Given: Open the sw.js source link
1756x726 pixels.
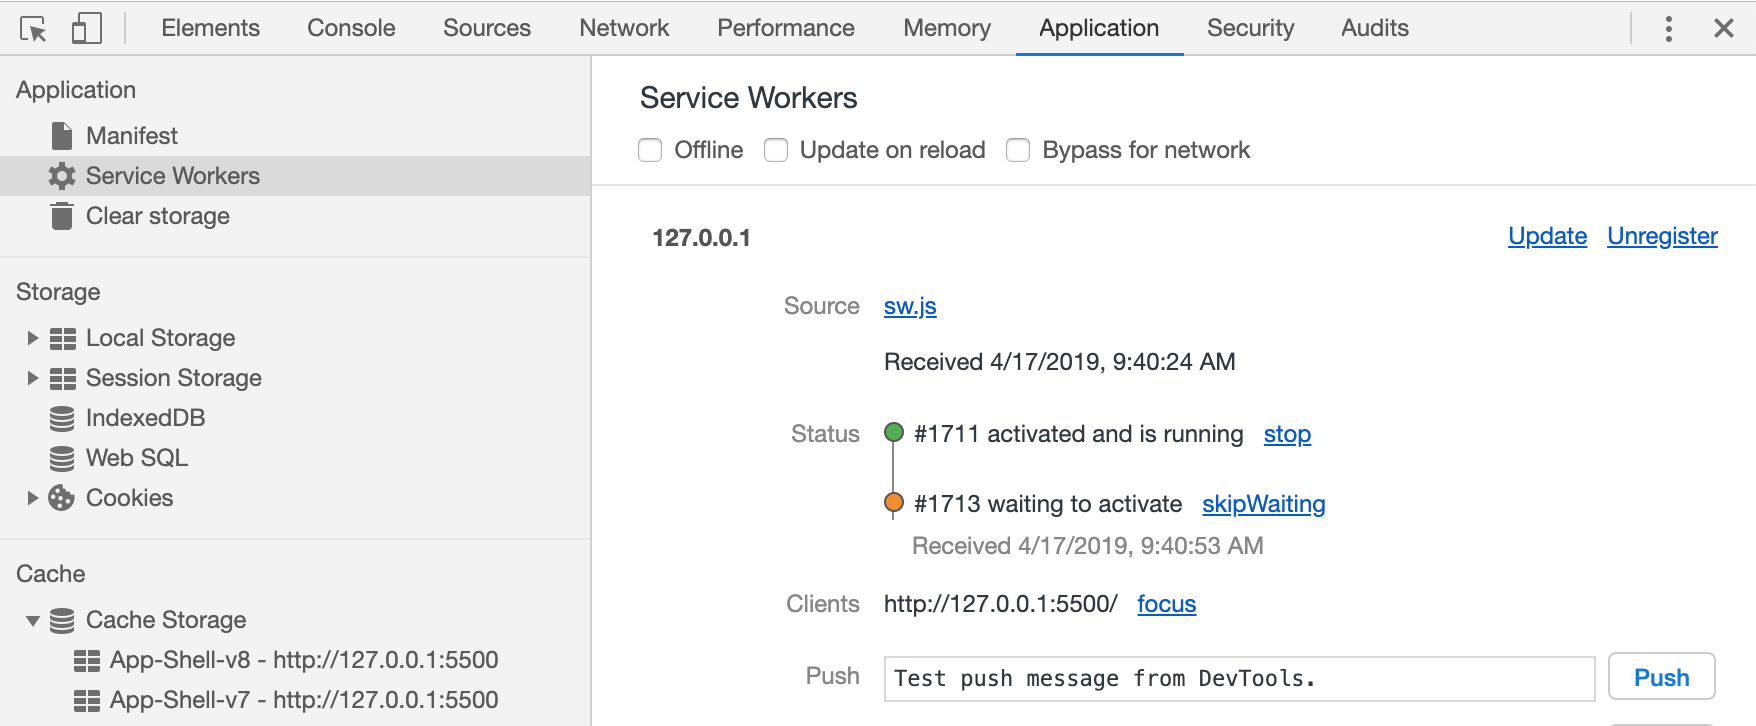Looking at the screenshot, I should [x=910, y=306].
